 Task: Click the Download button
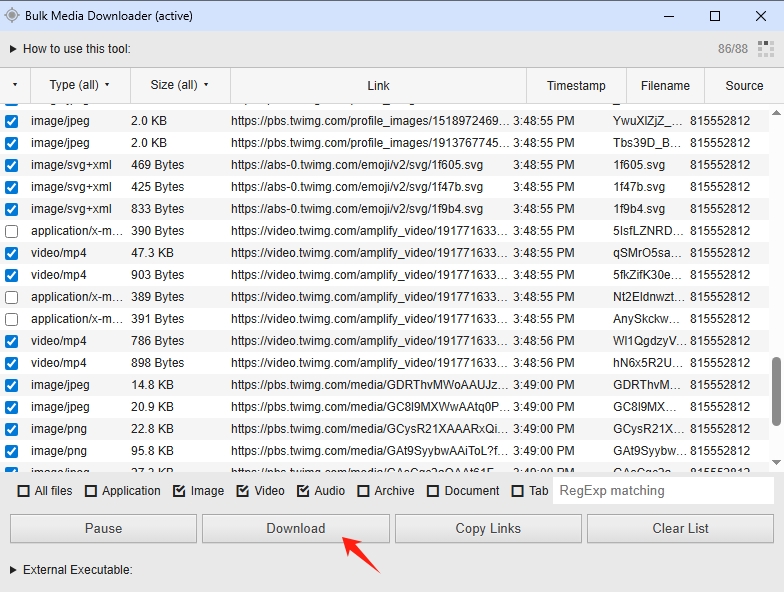296,528
